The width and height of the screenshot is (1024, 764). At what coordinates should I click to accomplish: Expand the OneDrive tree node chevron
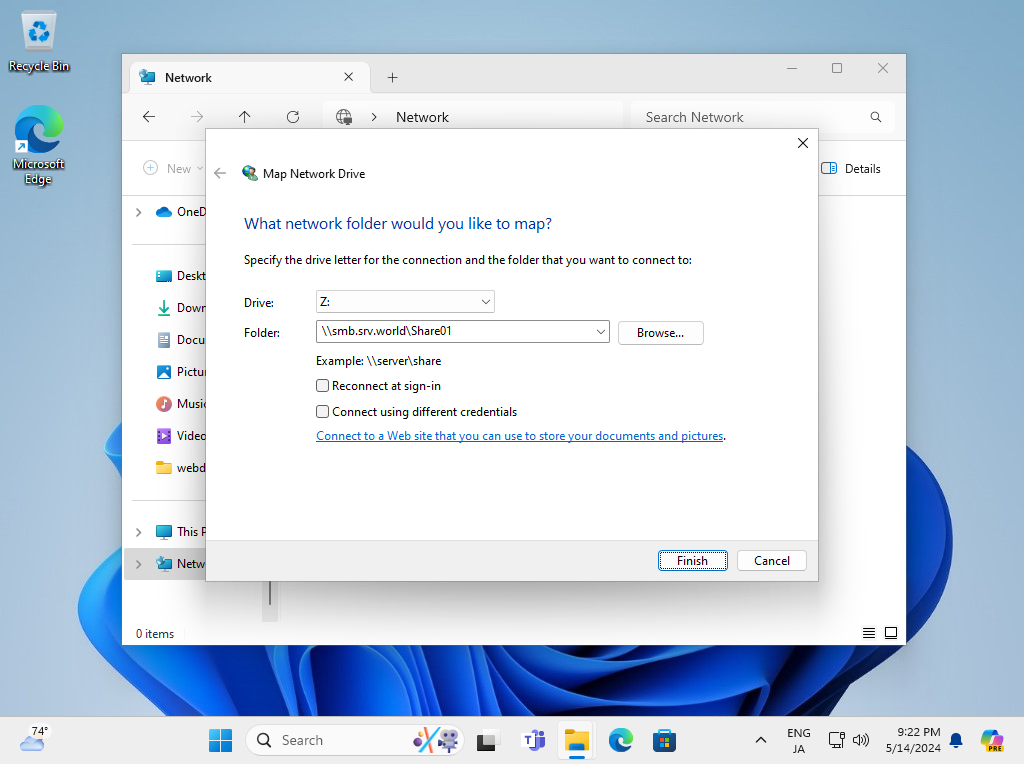coord(139,212)
